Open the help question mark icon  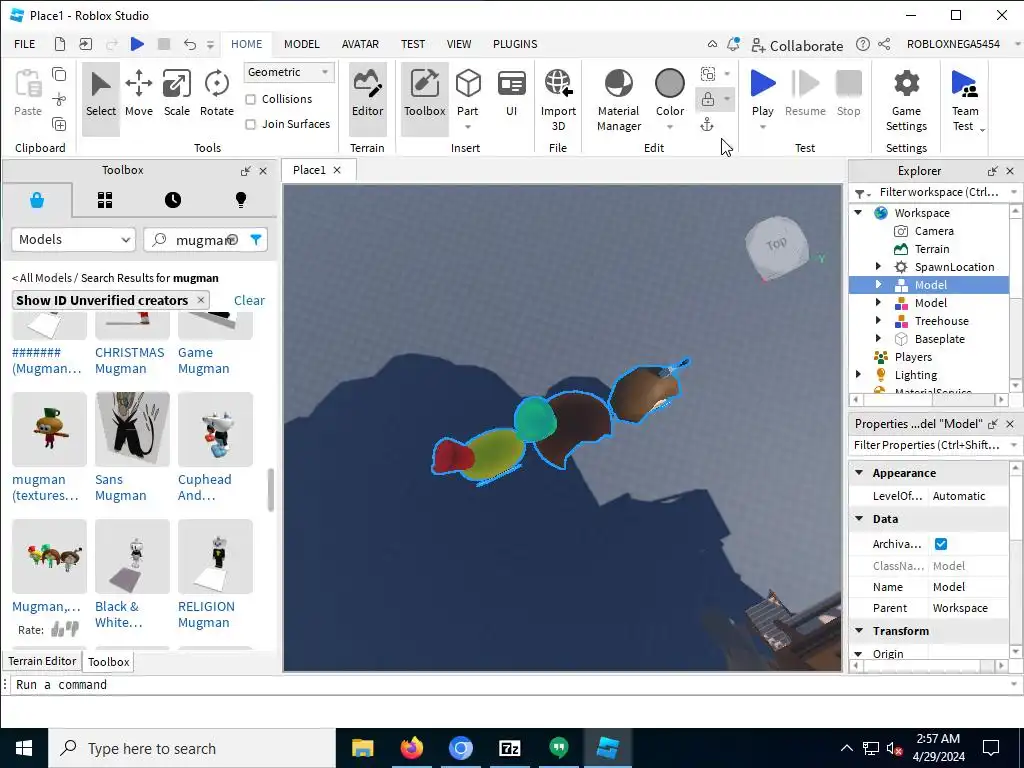click(863, 44)
